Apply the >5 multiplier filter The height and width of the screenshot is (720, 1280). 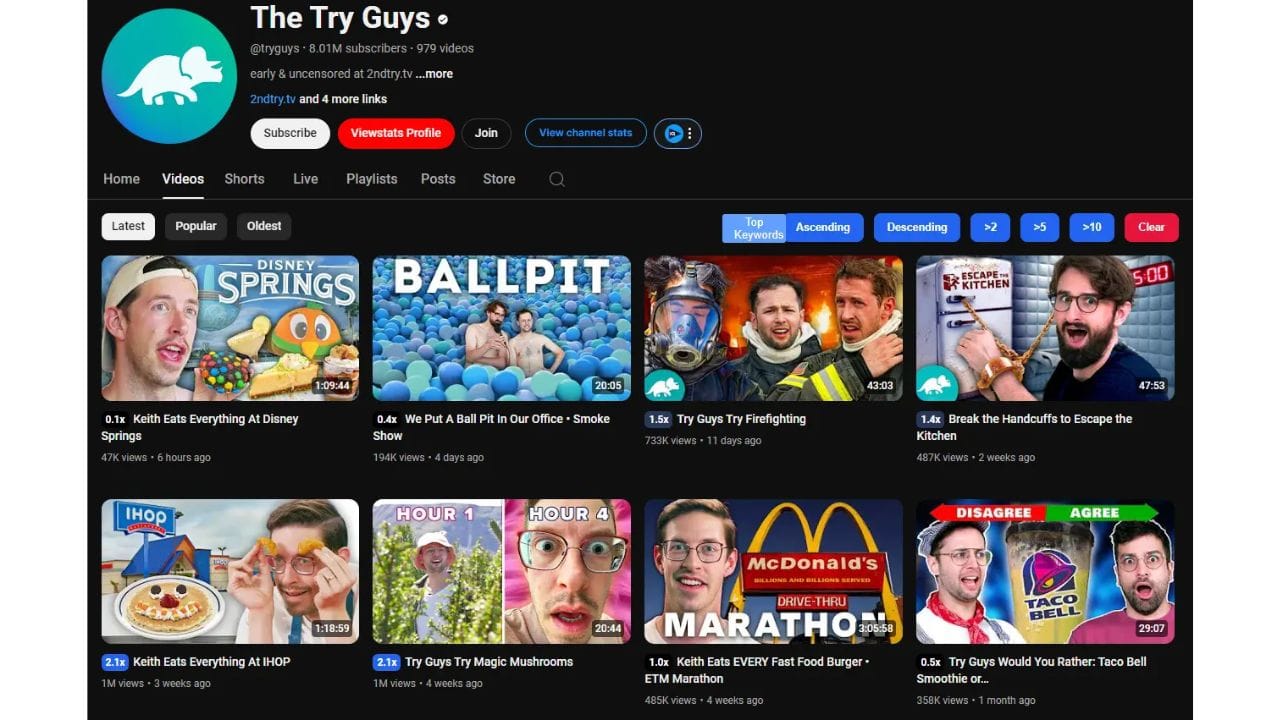(x=1040, y=227)
